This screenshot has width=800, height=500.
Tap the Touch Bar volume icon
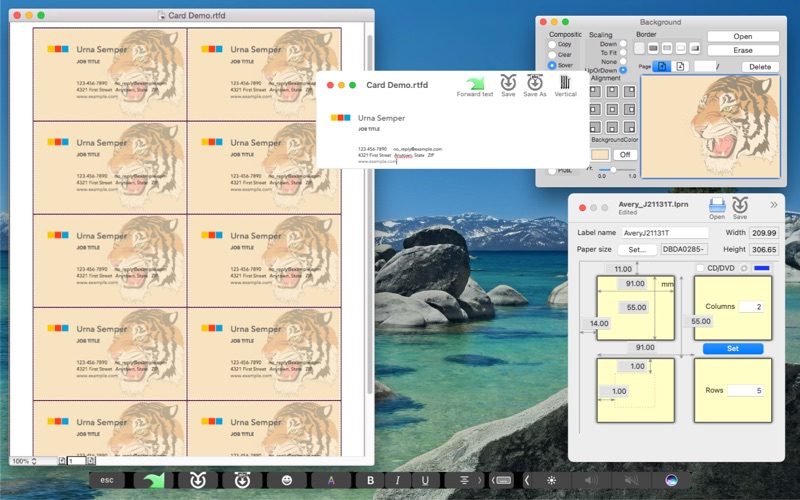[x=591, y=480]
